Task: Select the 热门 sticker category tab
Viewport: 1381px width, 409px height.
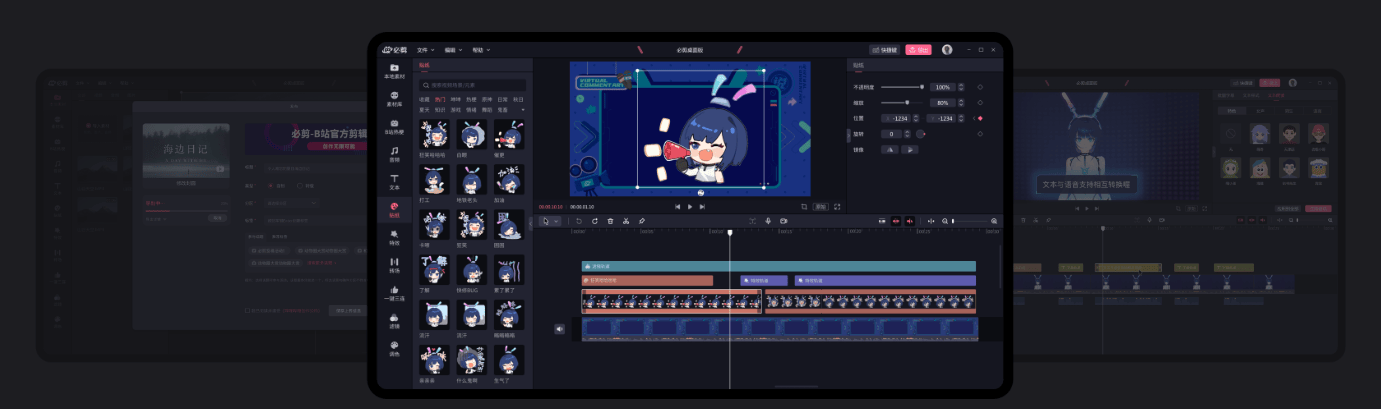Action: [440, 100]
